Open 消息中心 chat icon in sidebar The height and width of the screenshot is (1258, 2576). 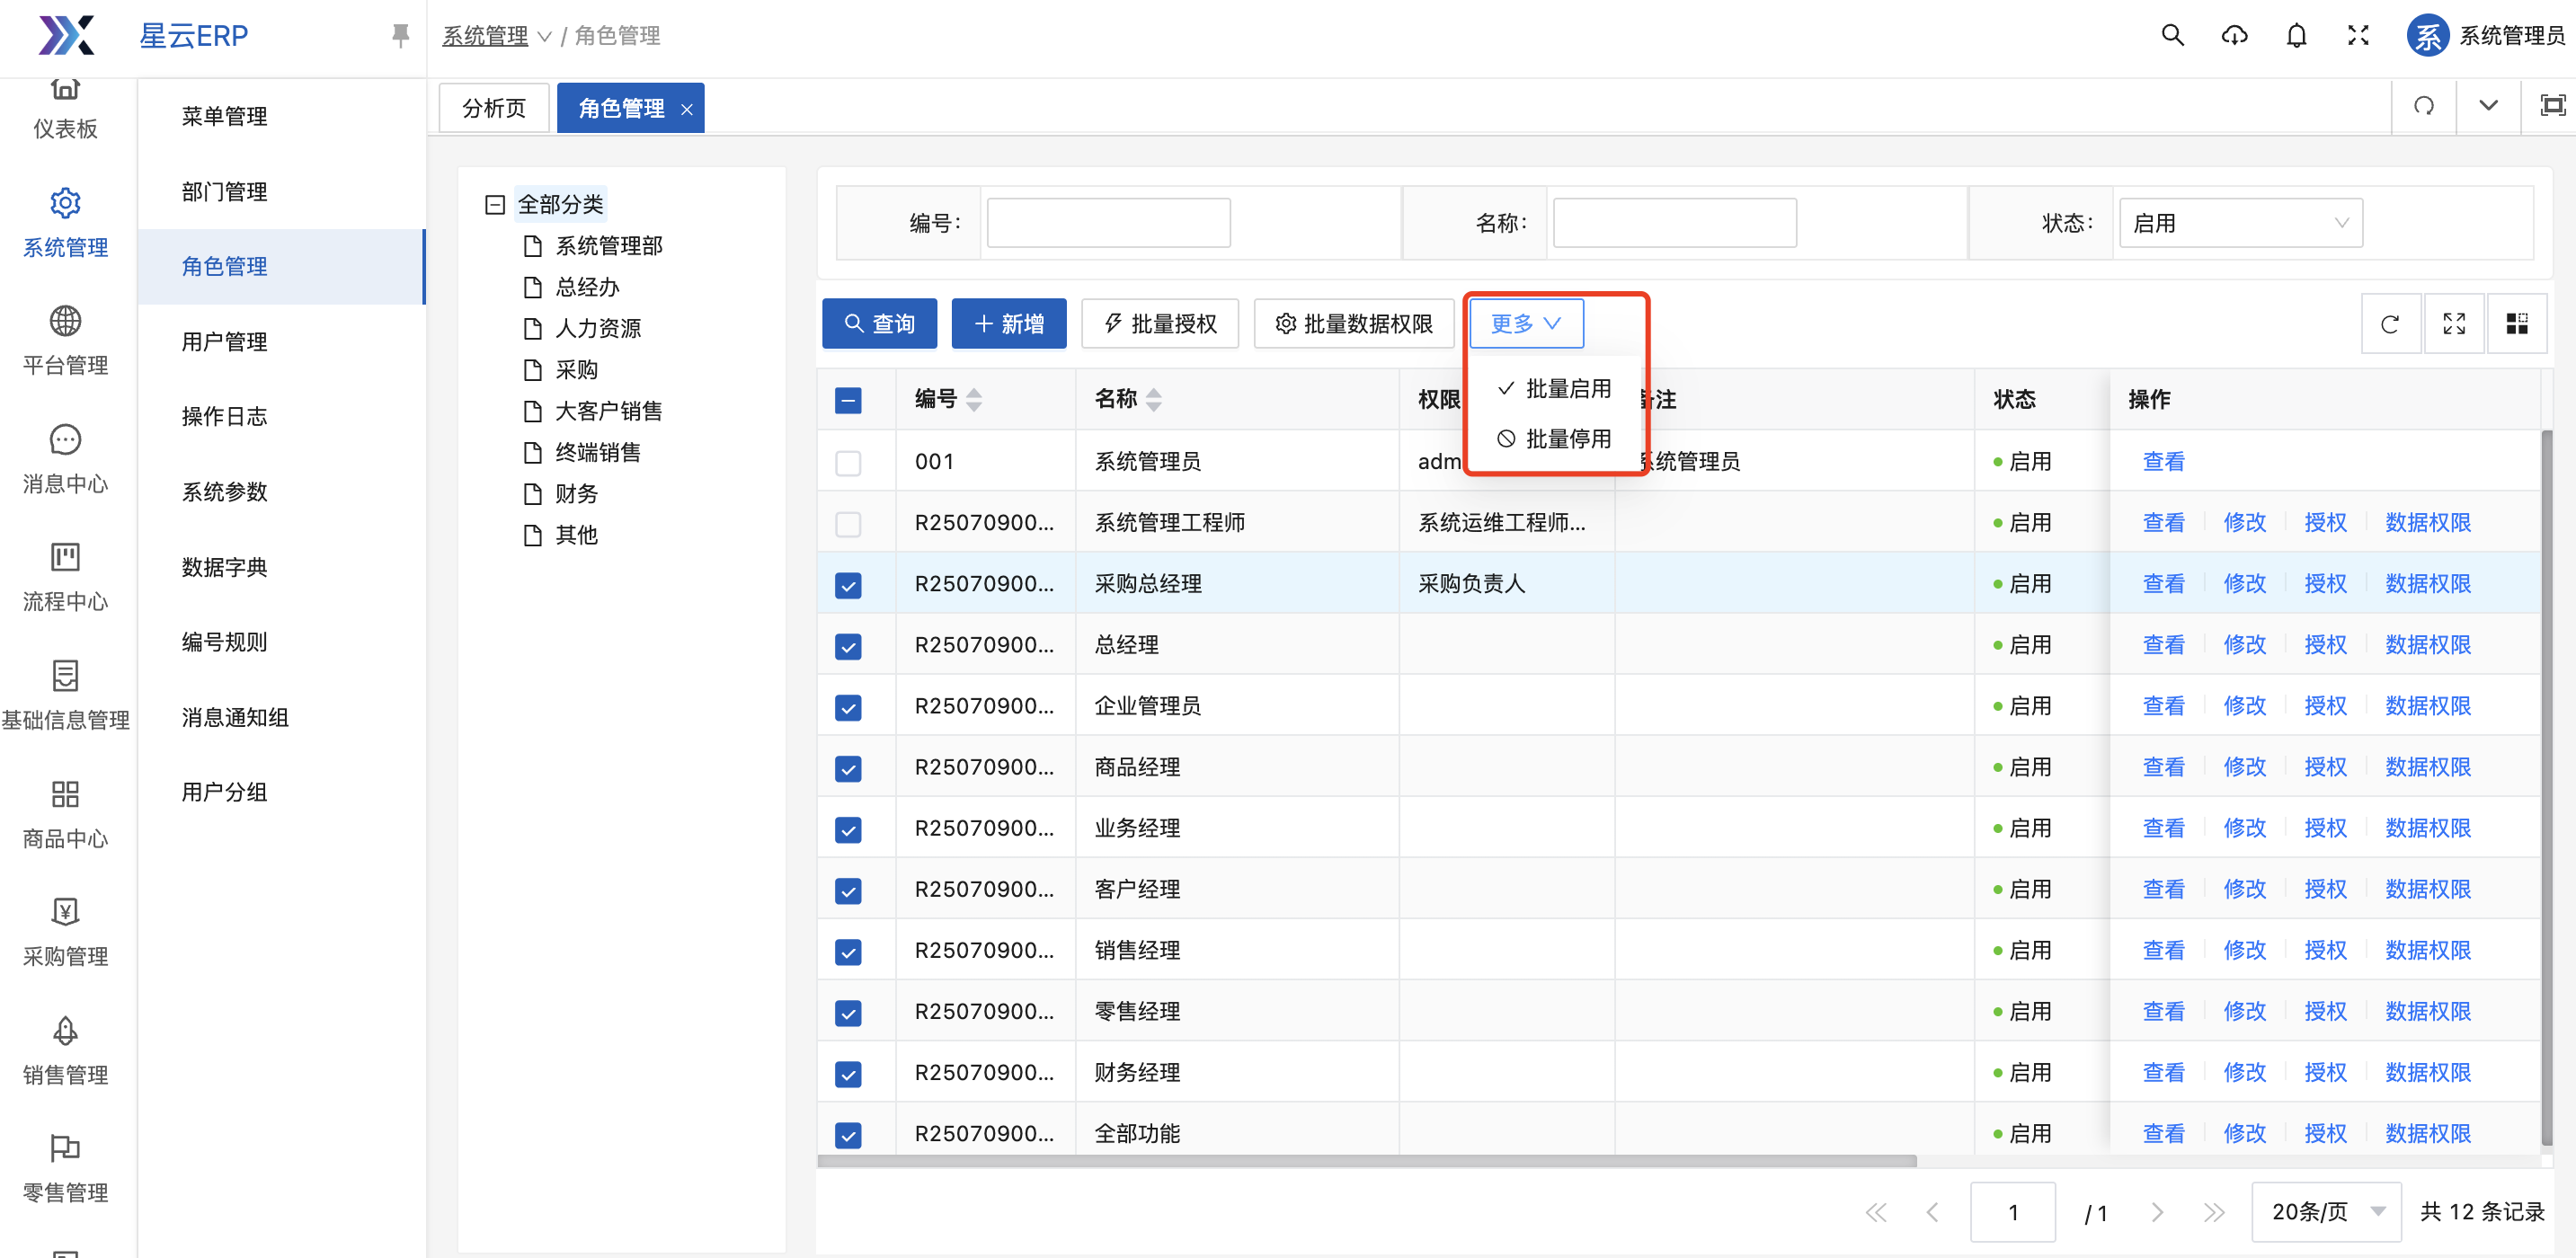pos(65,440)
